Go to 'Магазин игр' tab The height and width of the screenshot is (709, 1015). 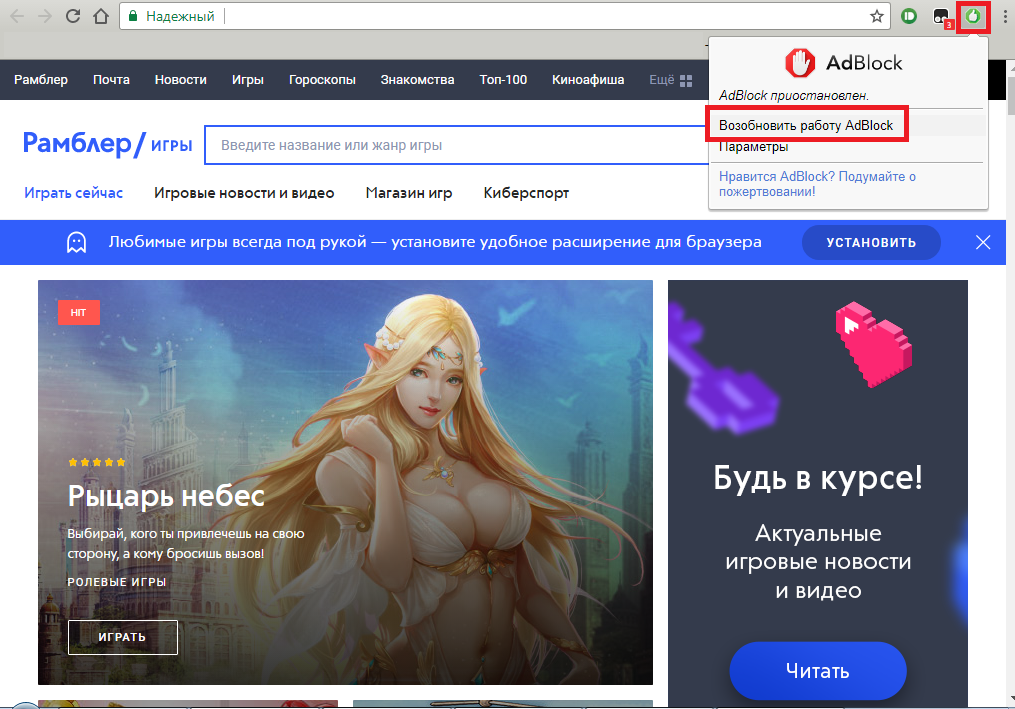pyautogui.click(x=408, y=193)
